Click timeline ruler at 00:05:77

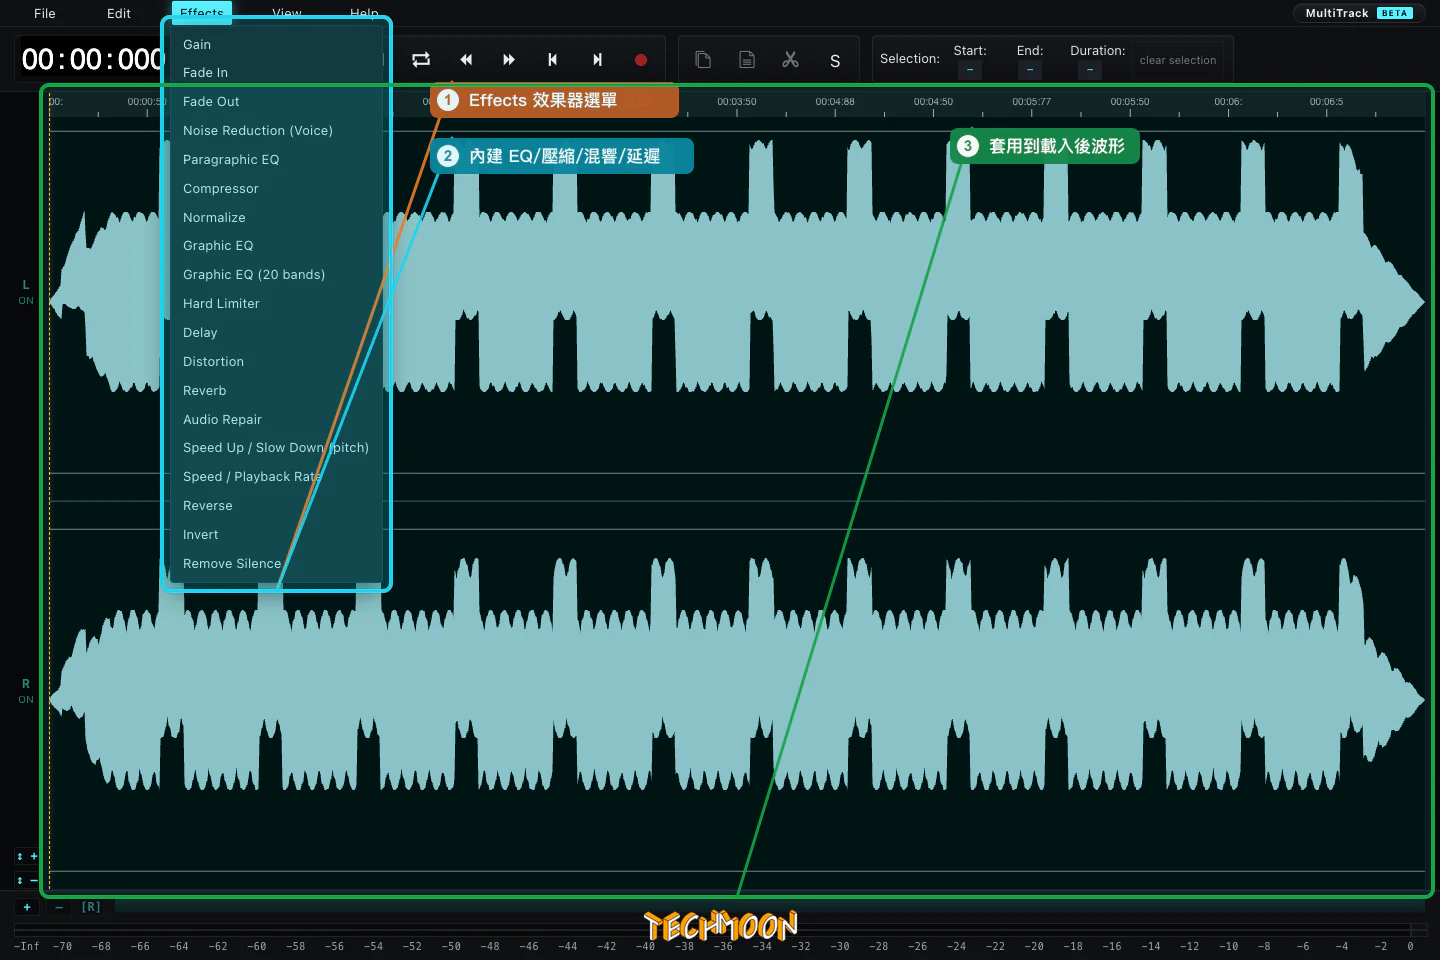click(1032, 102)
